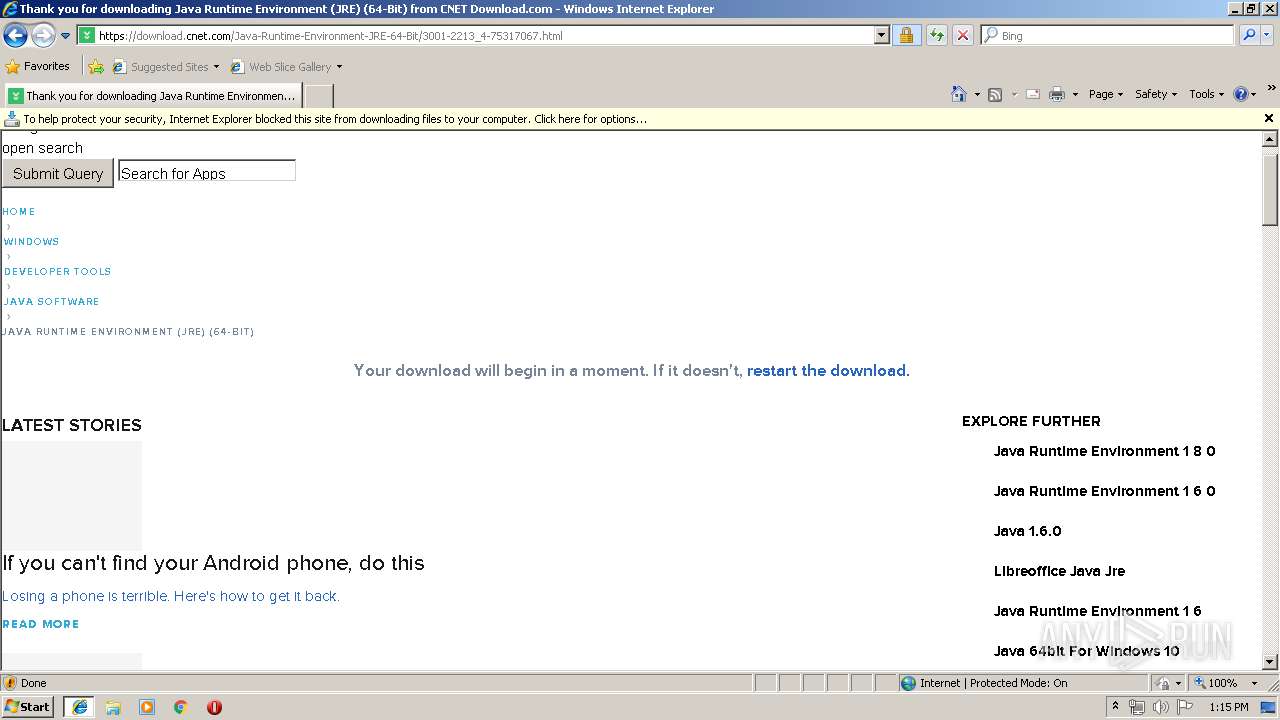1280x720 pixels.
Task: Click the vertical scrollbar up arrow
Action: pos(1270,140)
